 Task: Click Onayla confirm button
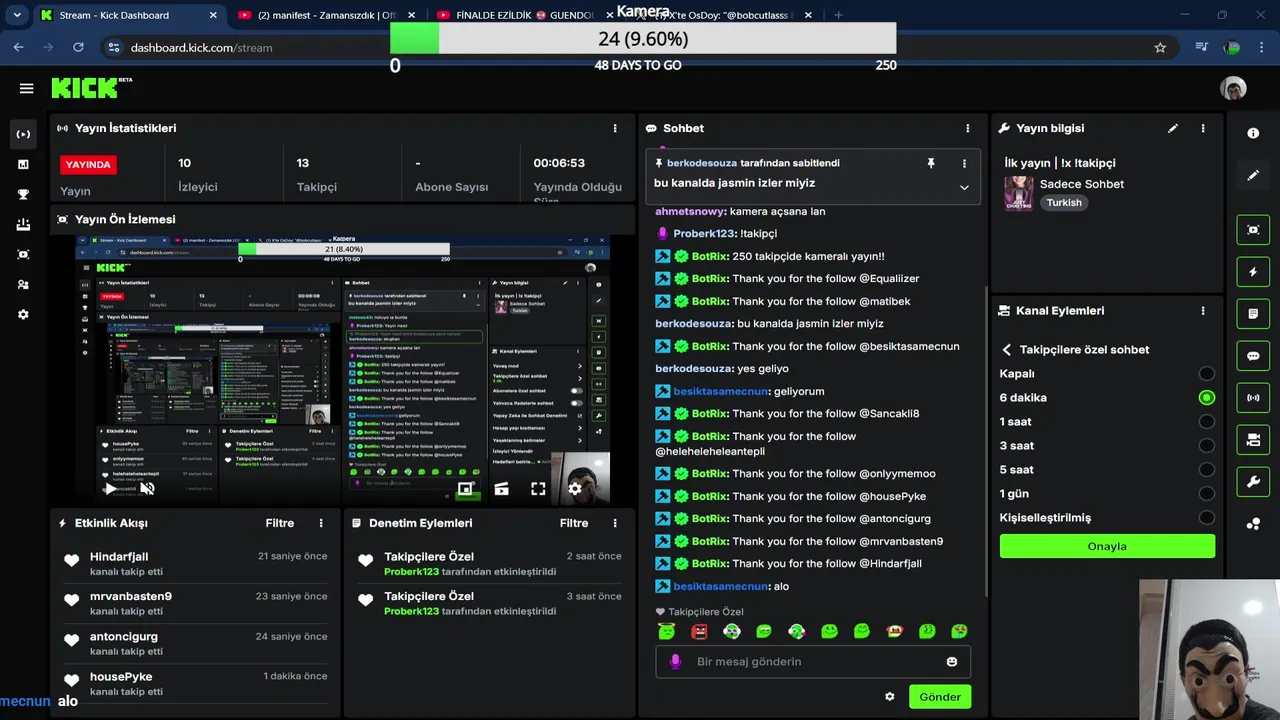click(x=1107, y=546)
